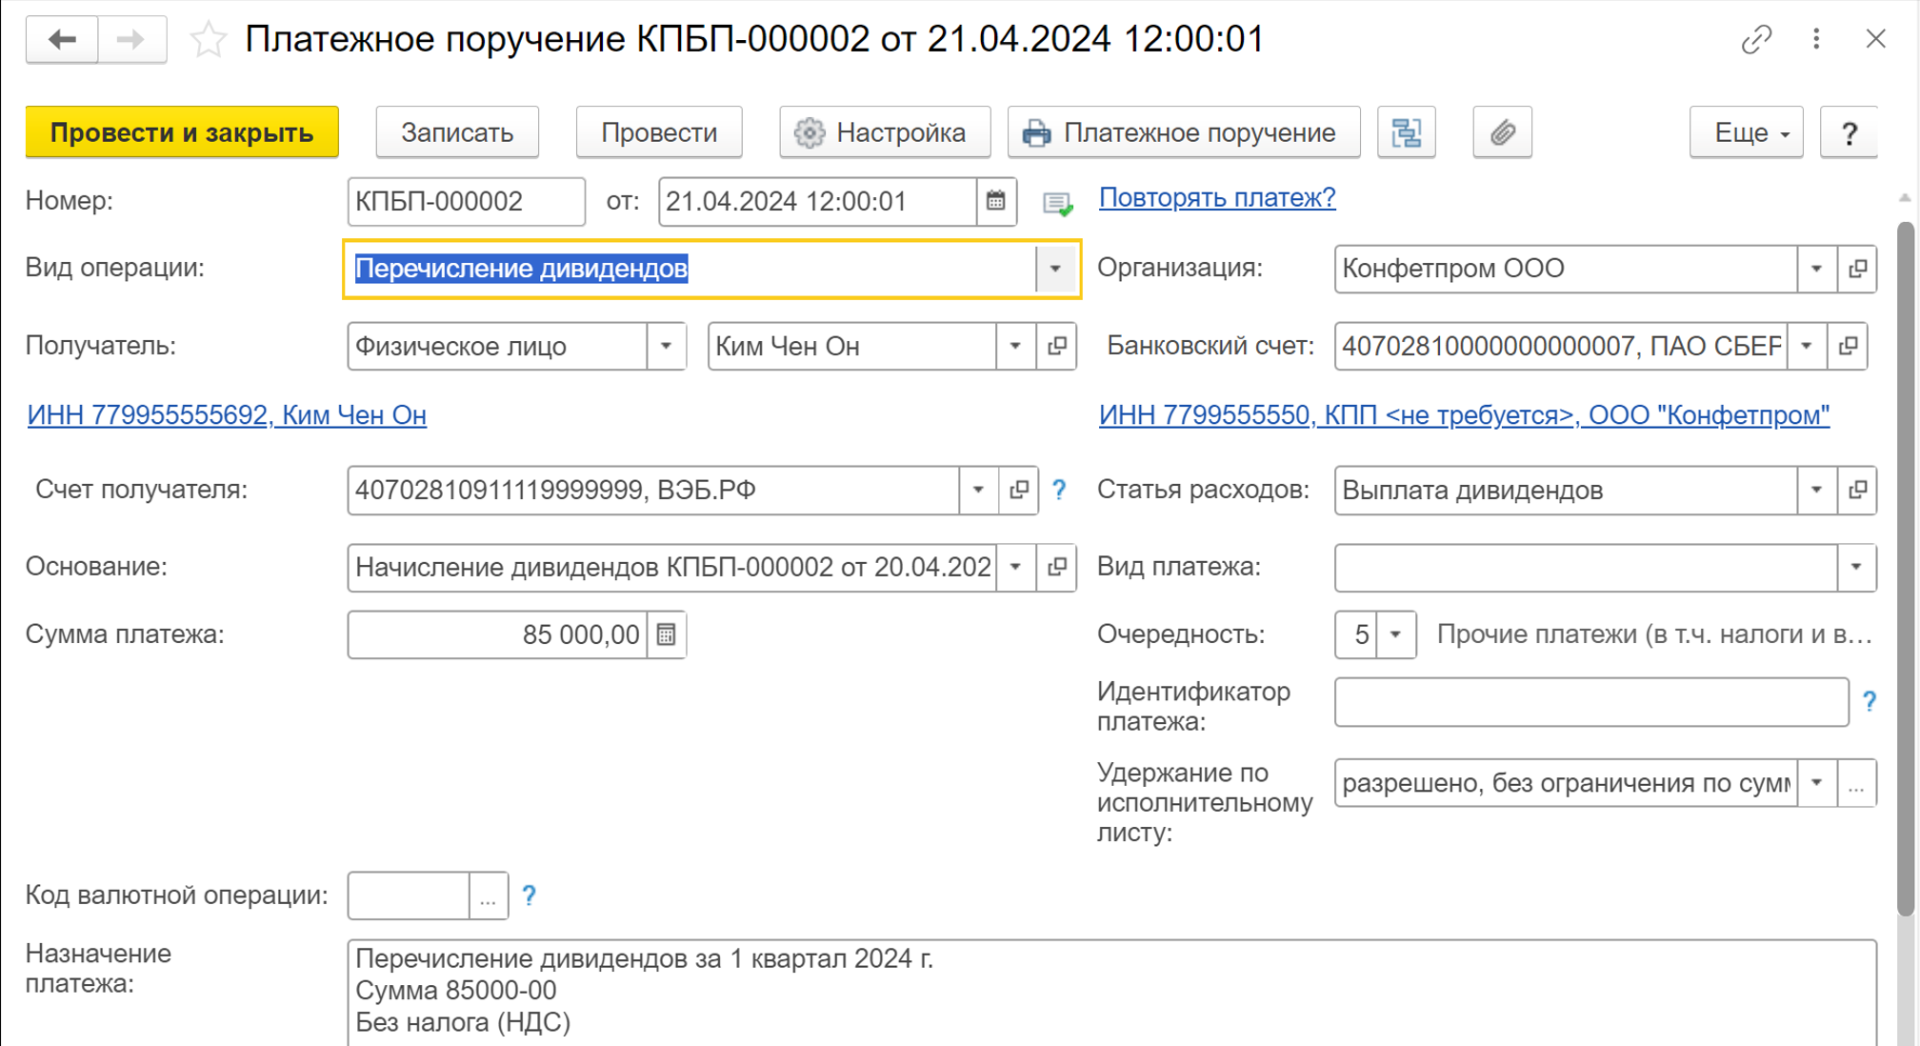Click the document status icon with green check
This screenshot has height=1046, width=1920.
coord(1057,204)
